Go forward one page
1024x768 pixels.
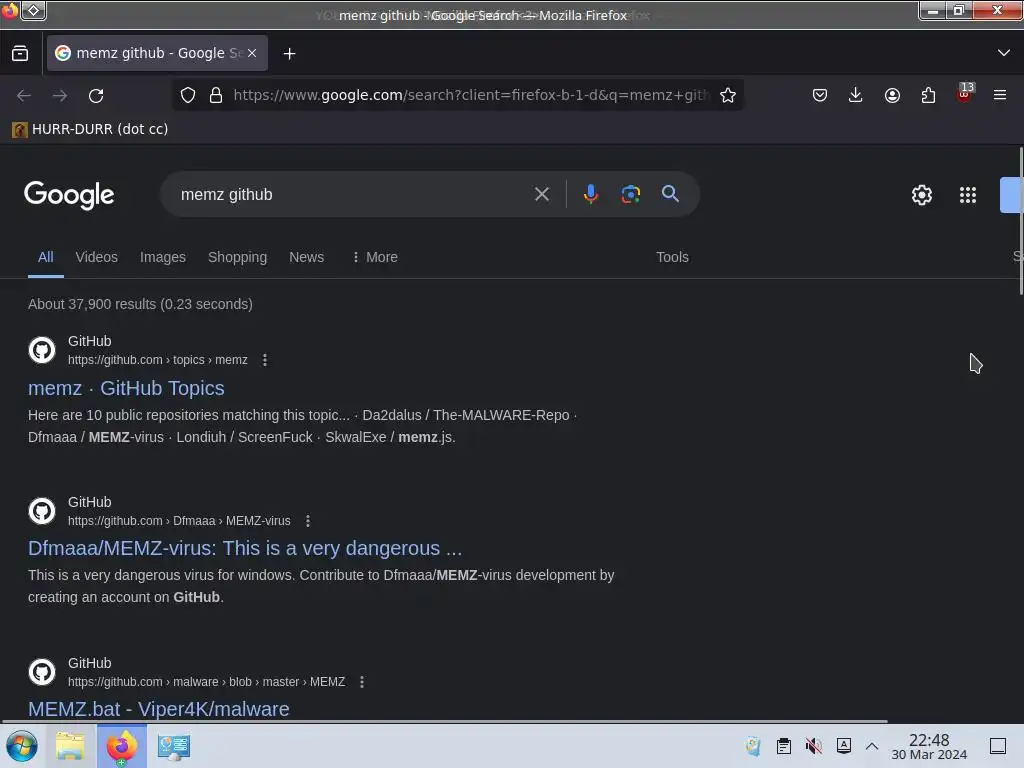click(x=60, y=95)
